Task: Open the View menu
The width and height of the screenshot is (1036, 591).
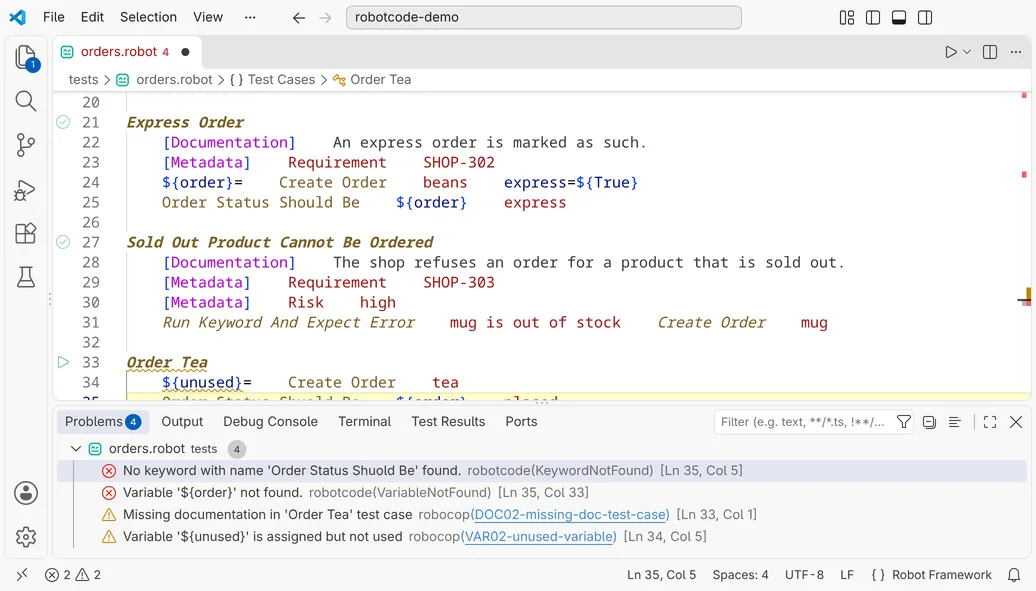Action: click(208, 17)
